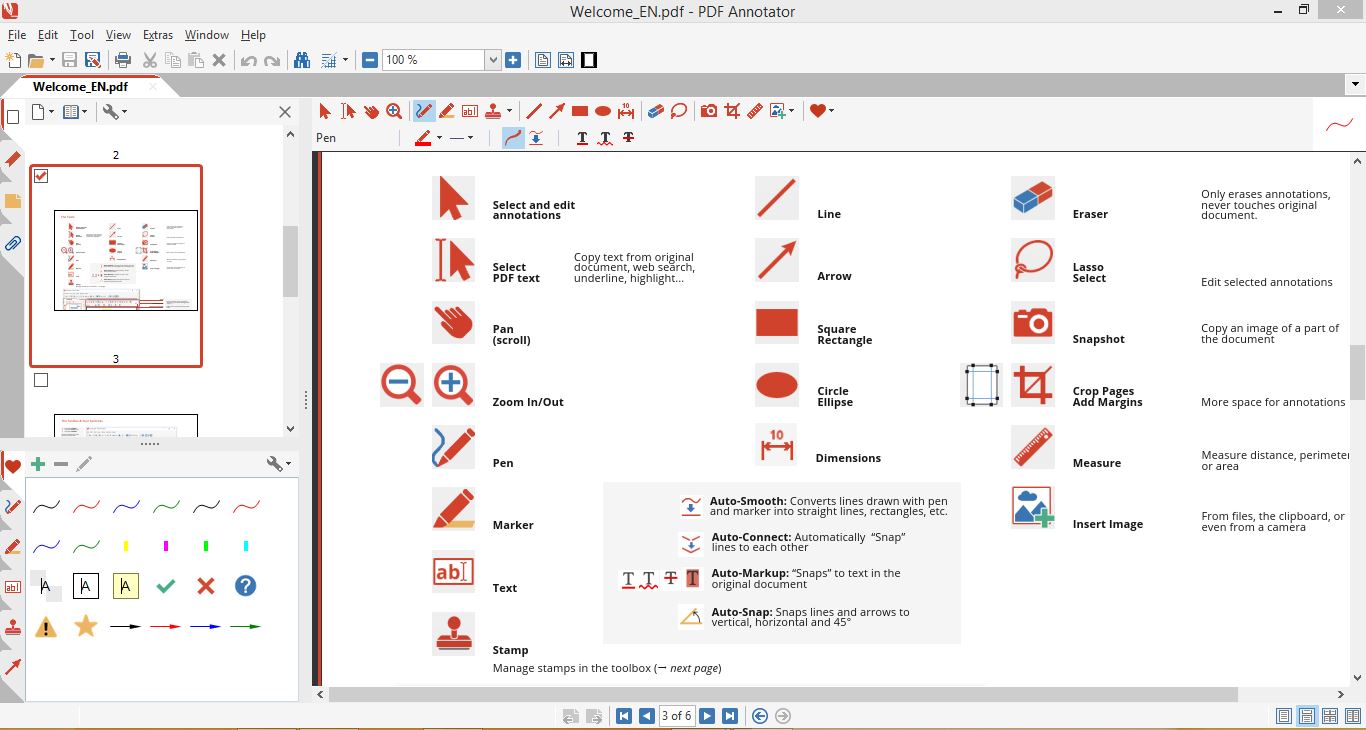Viewport: 1366px width, 730px height.
Task: Open the Crop Pages tool in toolbar
Action: click(732, 111)
